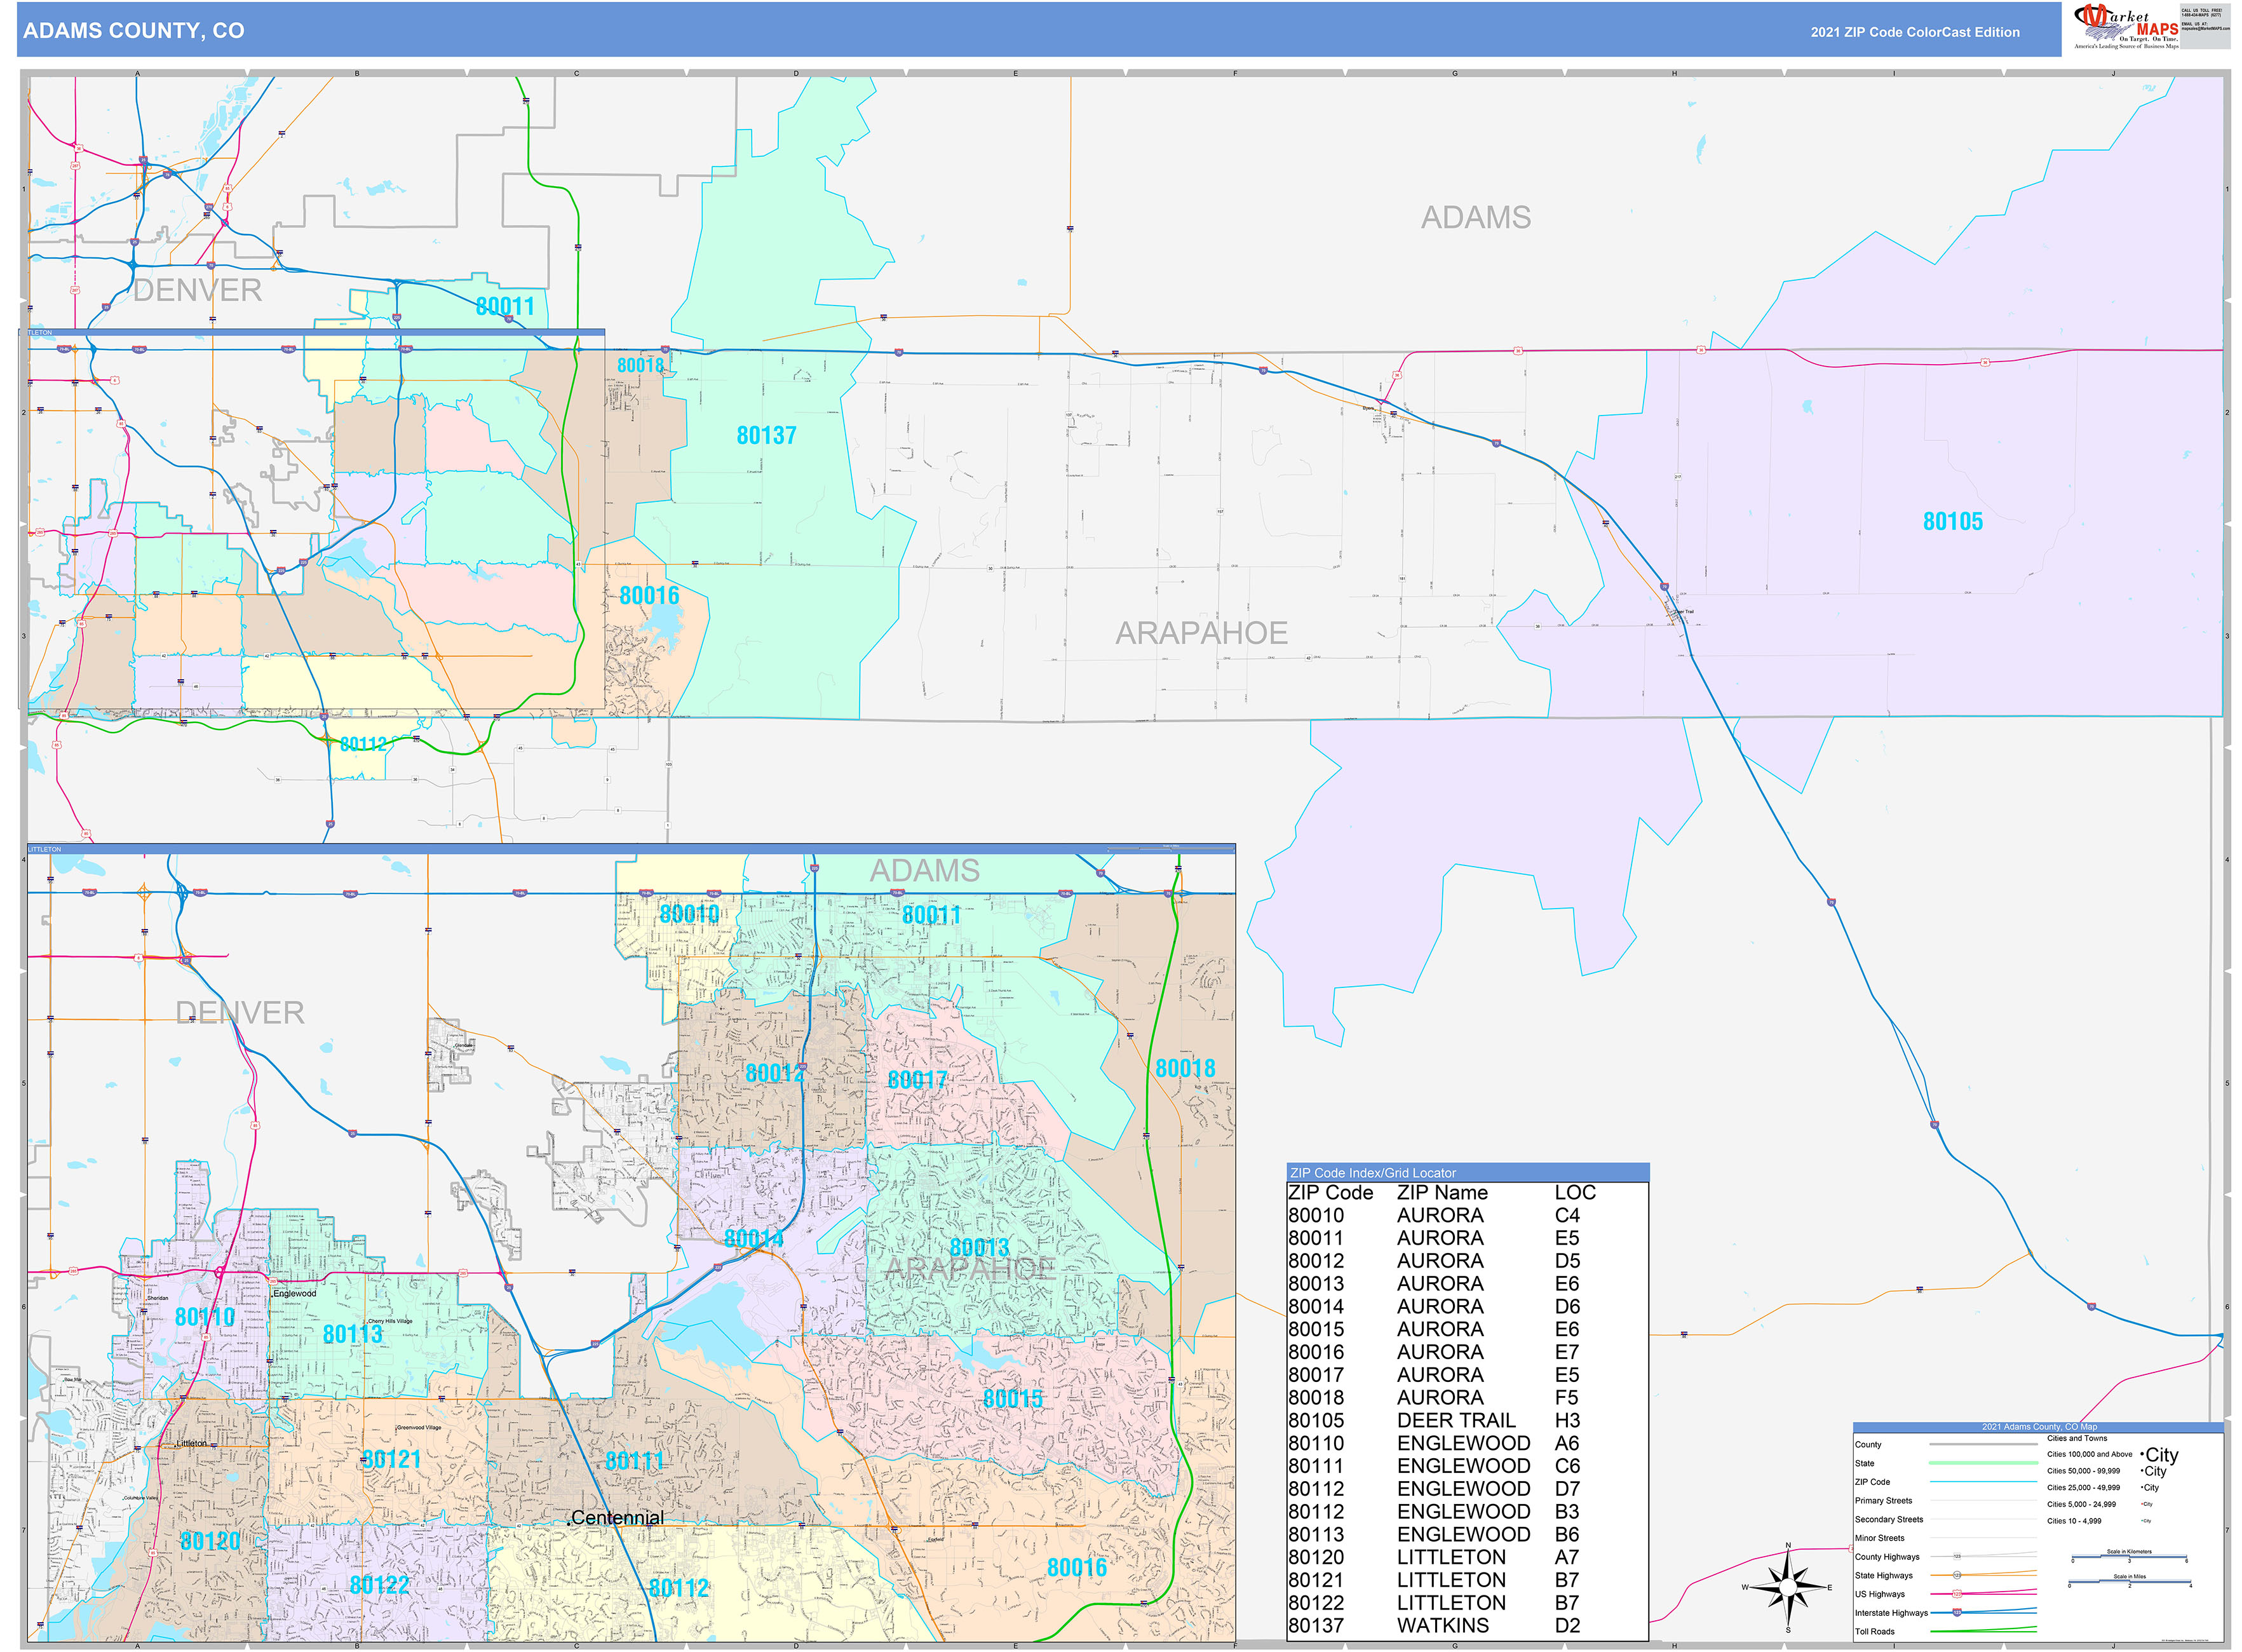Viewport: 2242px width, 1652px height.
Task: Click 'Secondary Streets' in the legend
Action: (1888, 1520)
